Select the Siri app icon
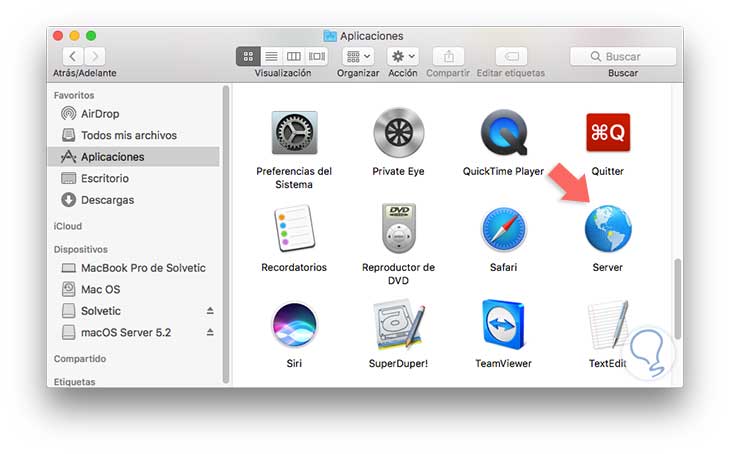The height and width of the screenshot is (454, 730). [x=294, y=325]
